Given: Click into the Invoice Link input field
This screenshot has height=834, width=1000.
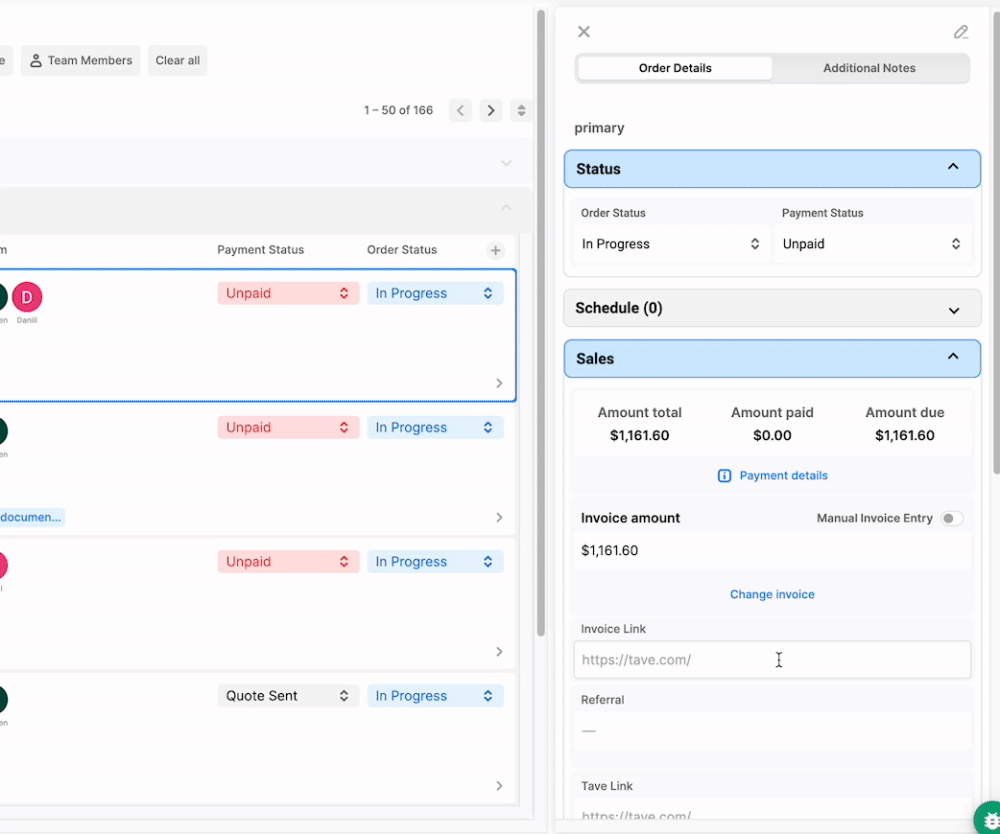Looking at the screenshot, I should click(772, 660).
